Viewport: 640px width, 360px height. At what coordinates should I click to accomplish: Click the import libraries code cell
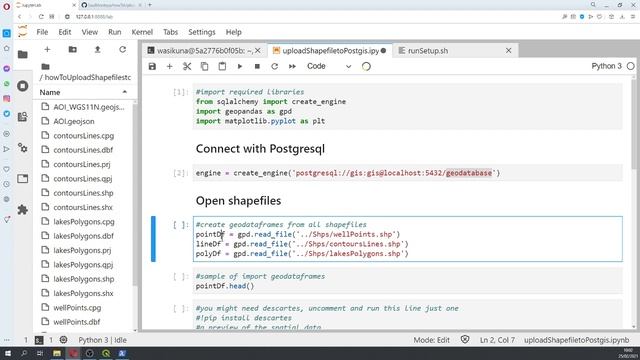[407, 107]
